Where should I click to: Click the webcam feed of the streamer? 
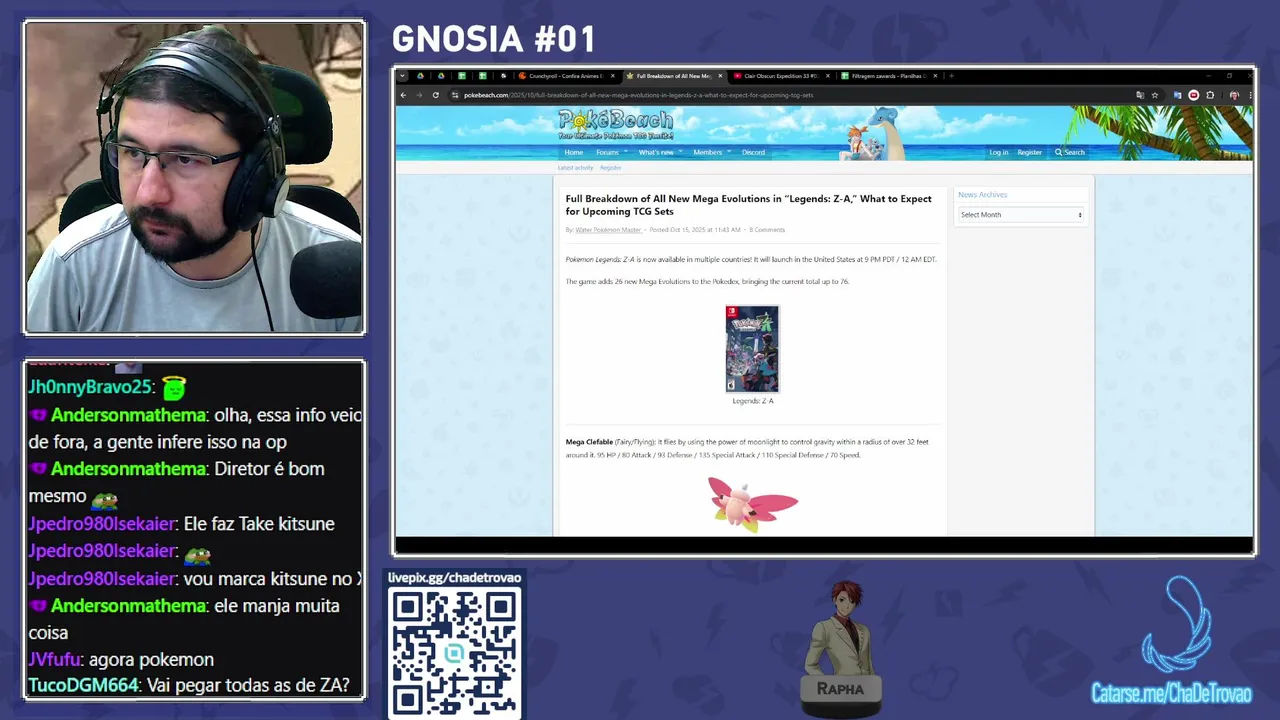[x=194, y=178]
